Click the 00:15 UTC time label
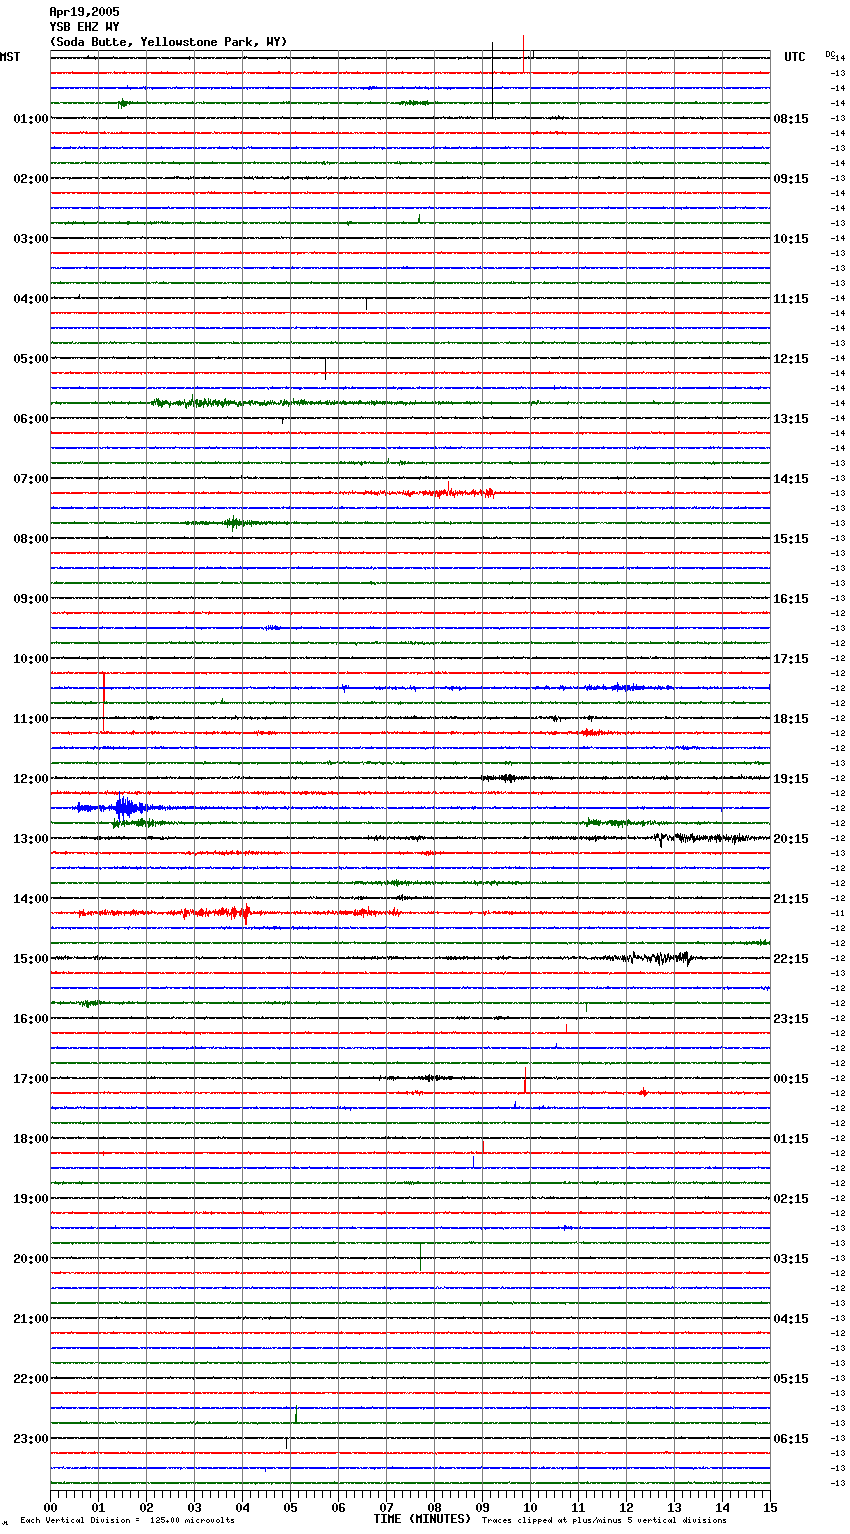 pos(791,1079)
